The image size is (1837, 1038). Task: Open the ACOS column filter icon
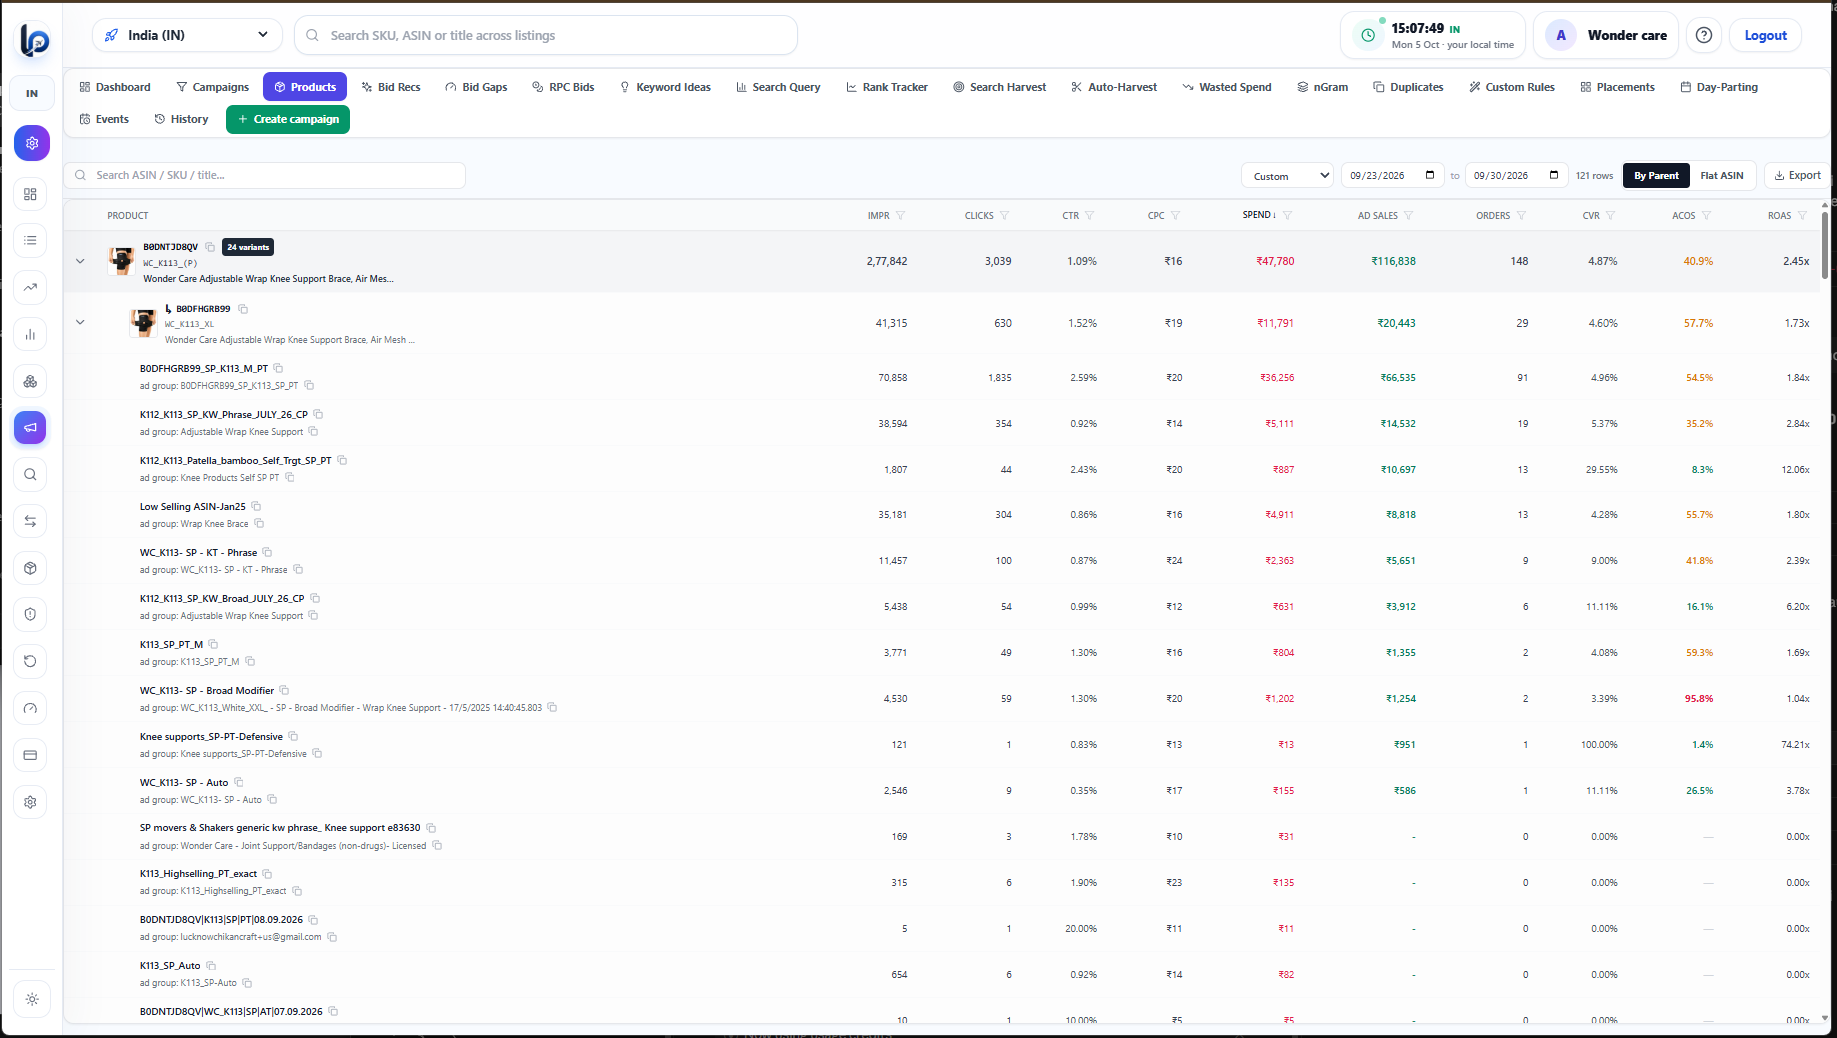(1706, 215)
